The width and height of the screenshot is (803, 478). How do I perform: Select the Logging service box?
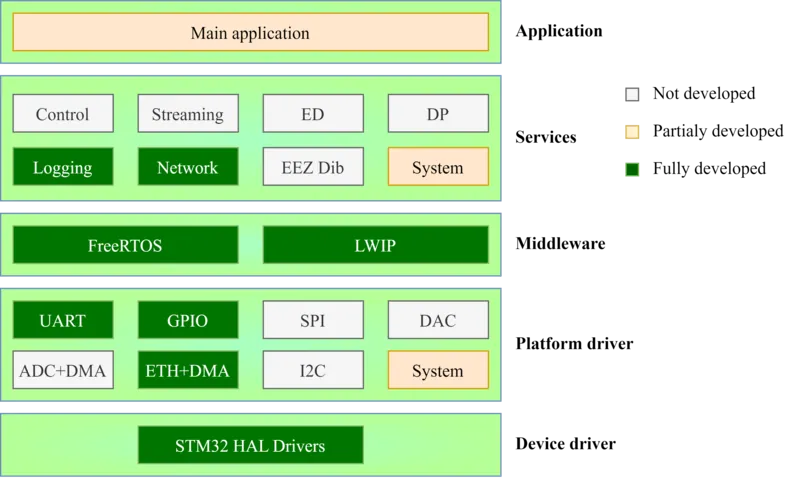(x=63, y=167)
